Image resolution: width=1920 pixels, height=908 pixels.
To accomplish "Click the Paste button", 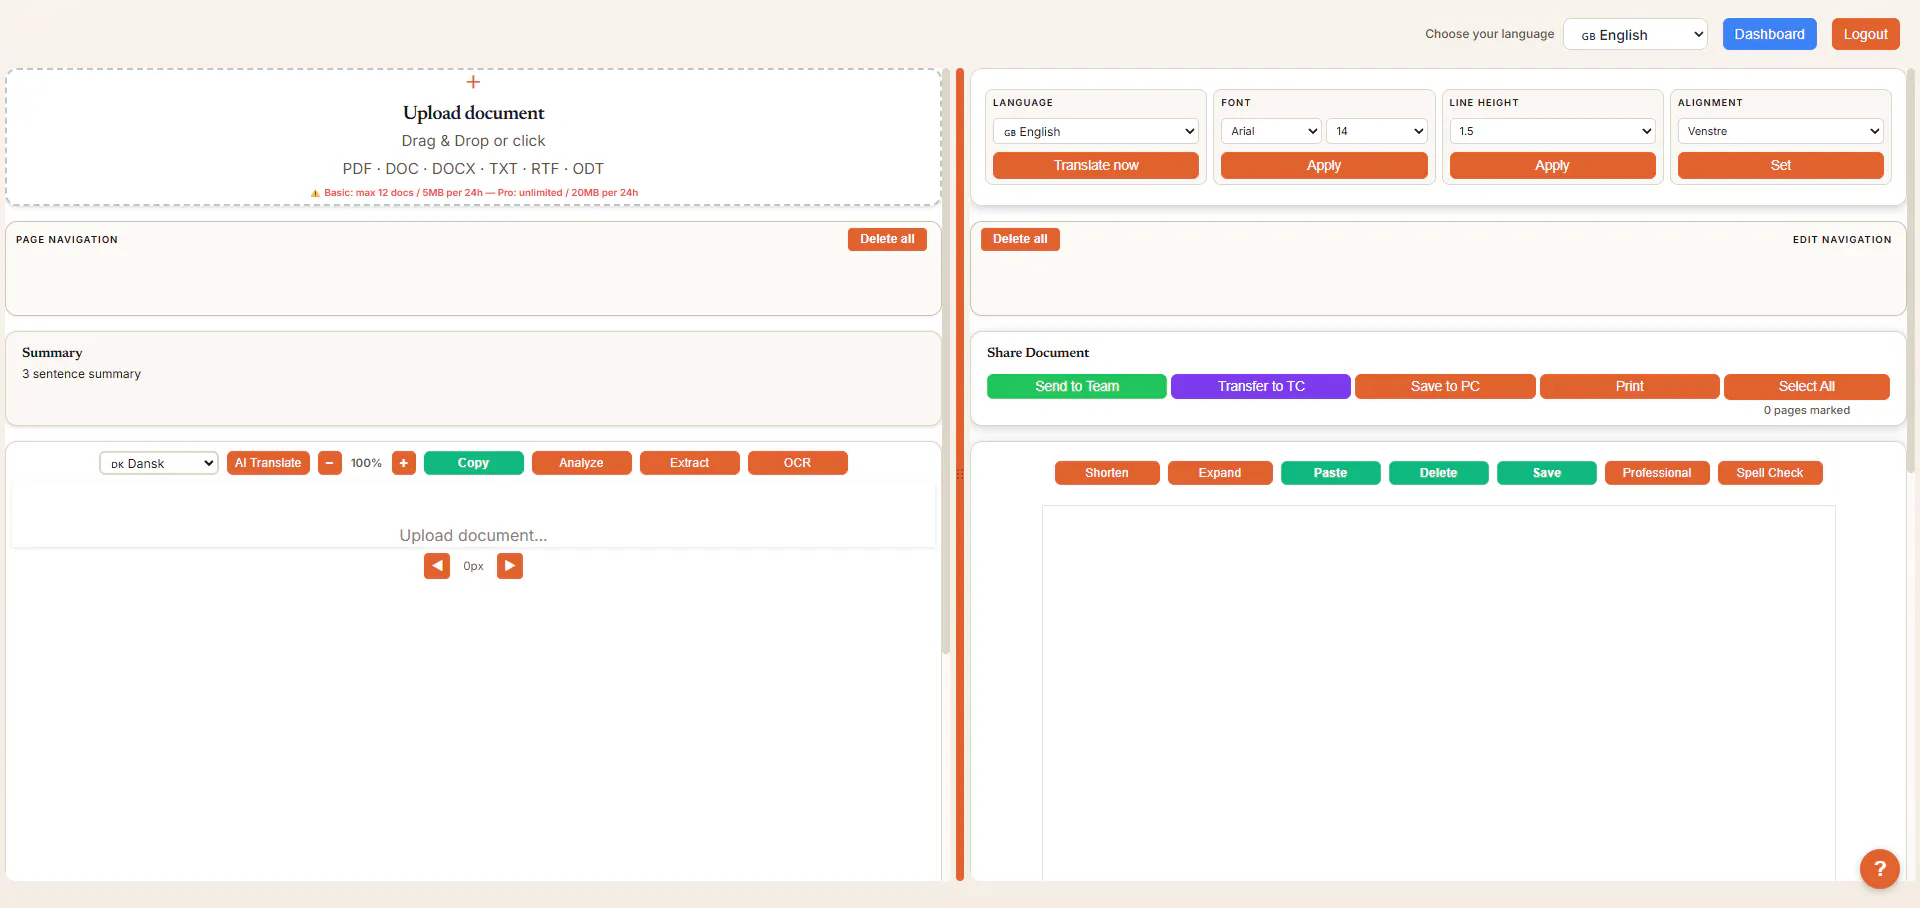I will [x=1331, y=473].
